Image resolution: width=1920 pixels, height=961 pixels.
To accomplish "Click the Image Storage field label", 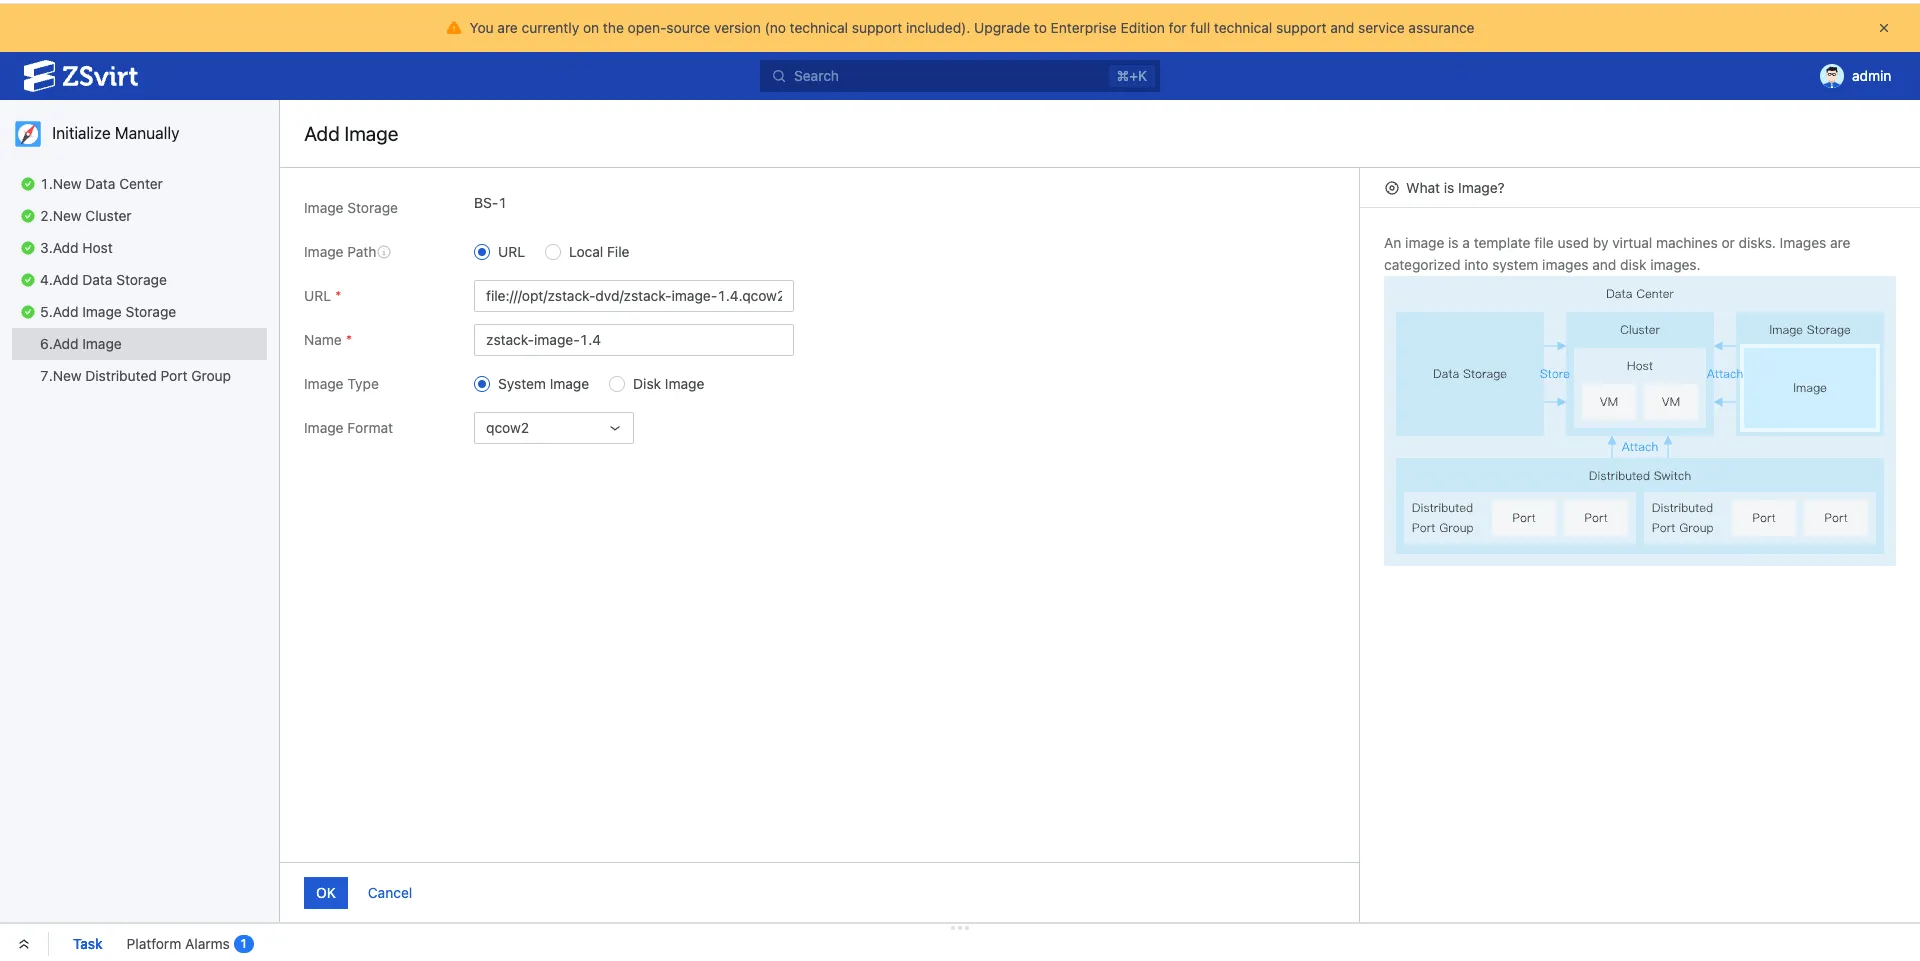I will tap(351, 208).
